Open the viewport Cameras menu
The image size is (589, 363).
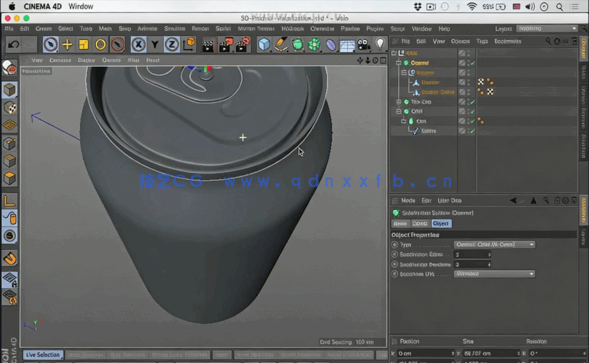point(60,60)
